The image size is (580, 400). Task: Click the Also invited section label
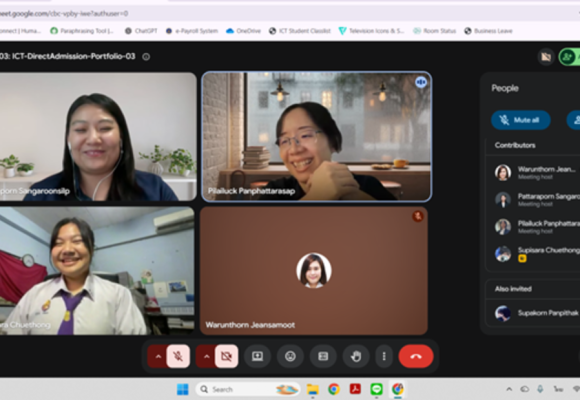click(x=513, y=289)
